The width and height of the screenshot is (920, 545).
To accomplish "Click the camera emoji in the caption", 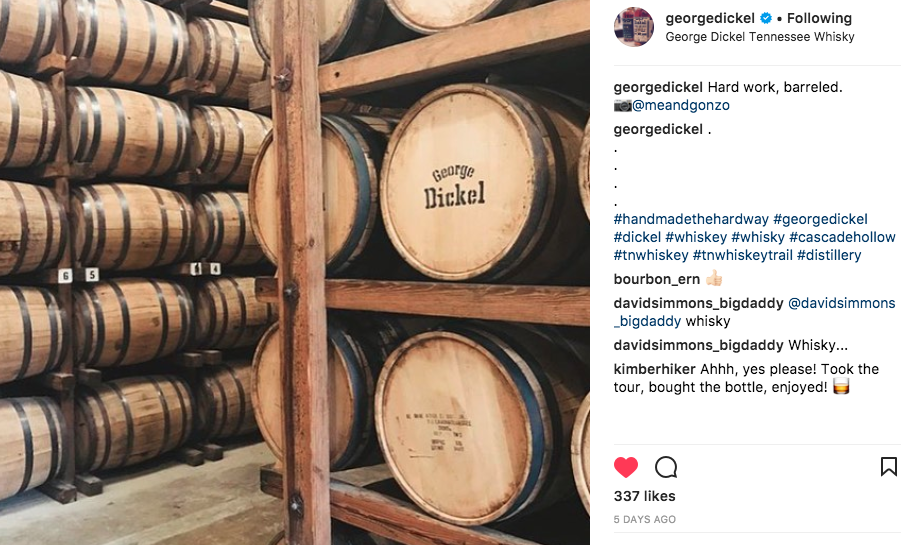I will (x=623, y=106).
